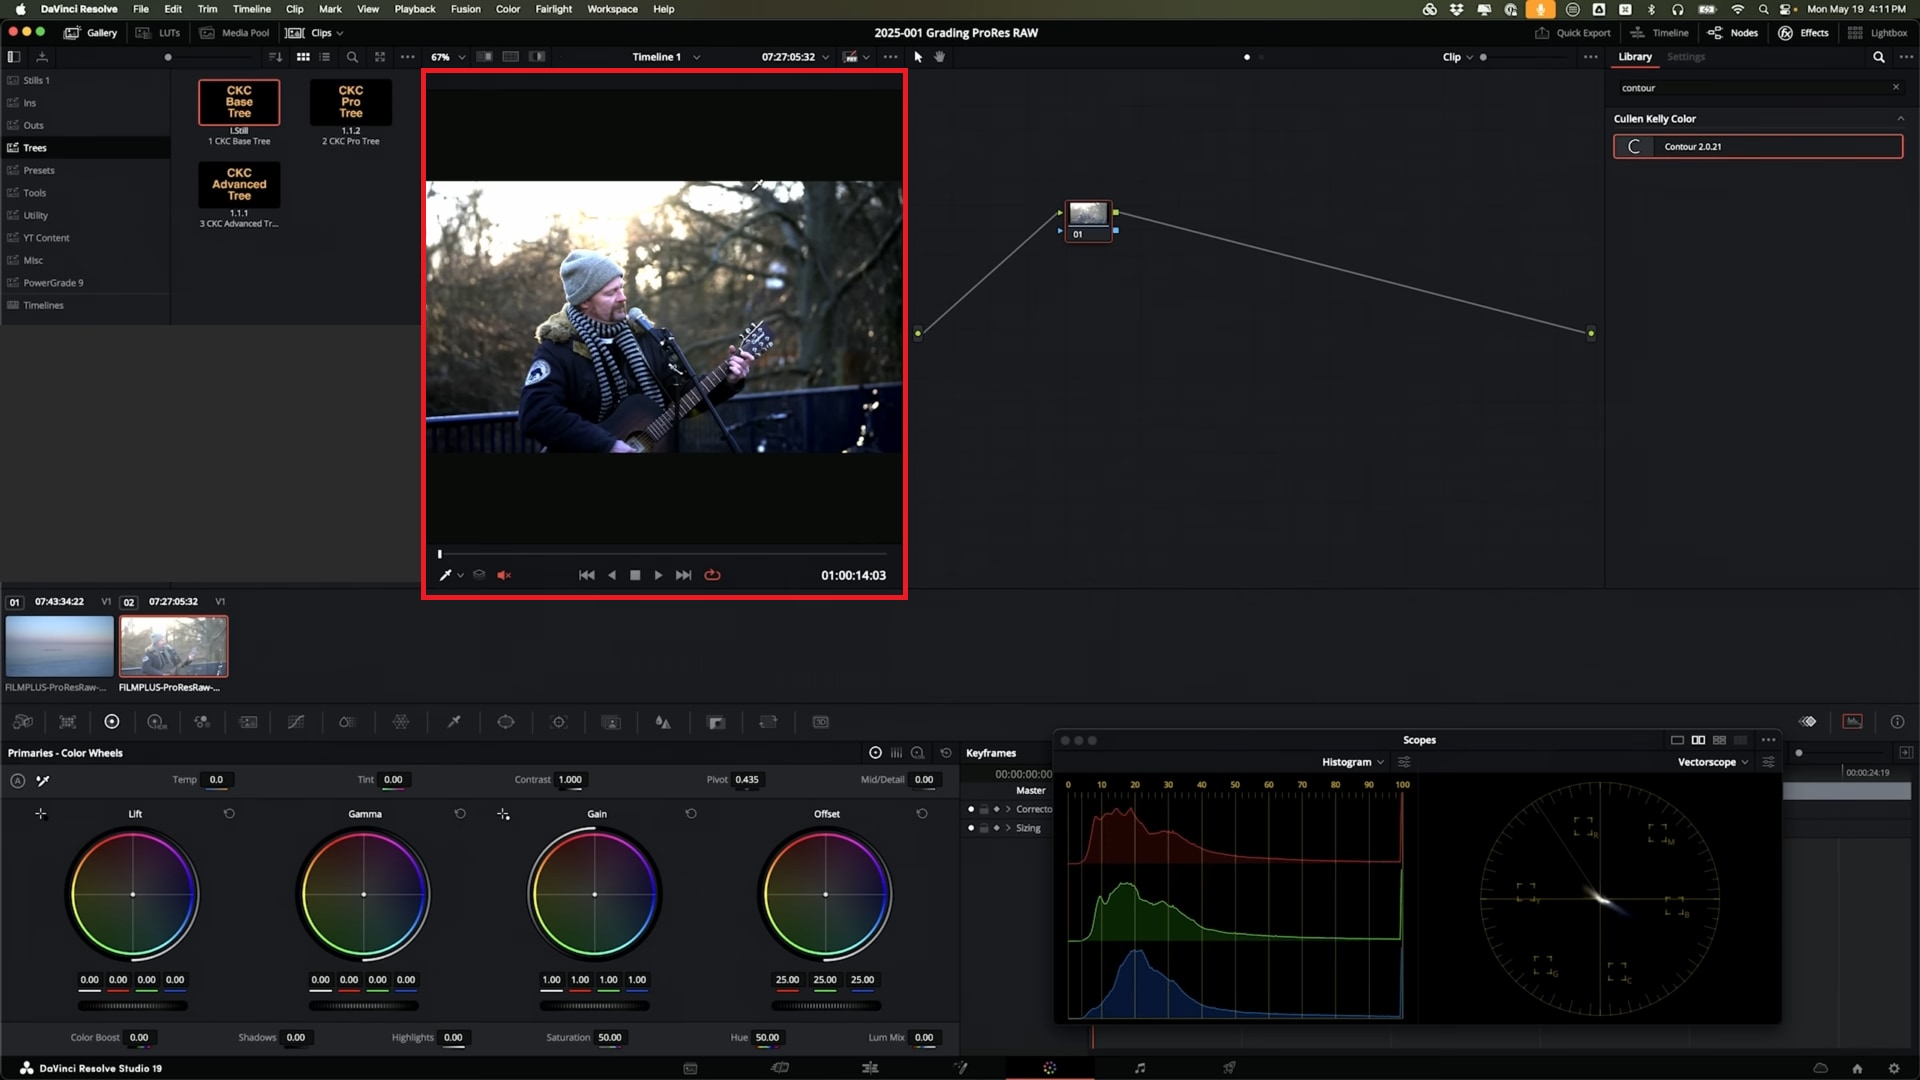Open viewer timecode 07:27:05:32 dropdown

point(795,57)
